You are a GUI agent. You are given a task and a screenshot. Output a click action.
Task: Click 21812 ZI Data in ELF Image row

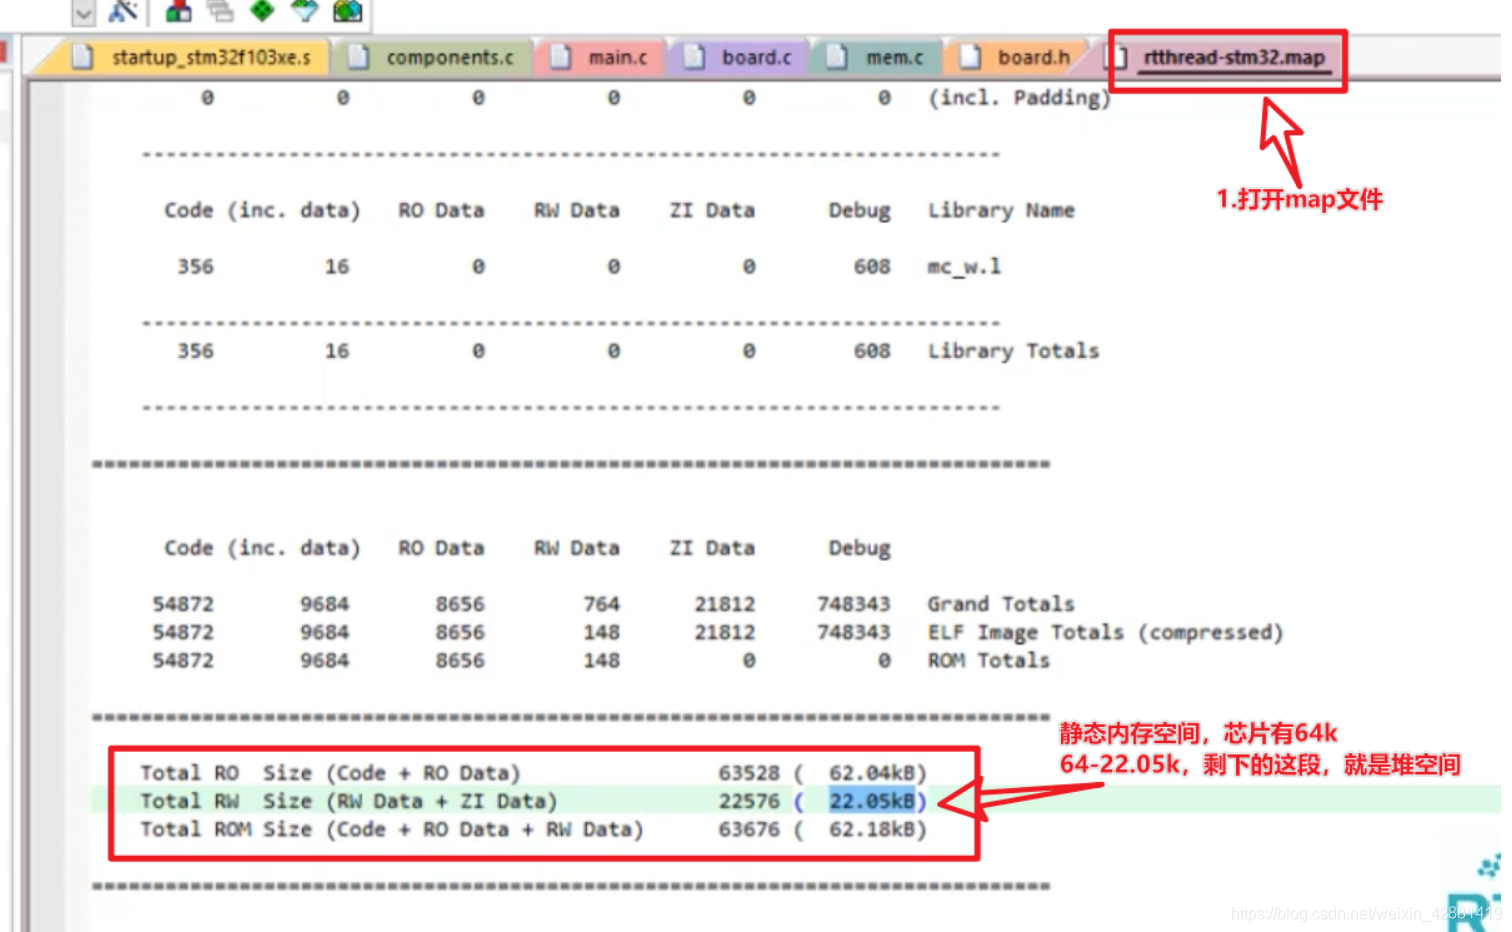(x=725, y=632)
